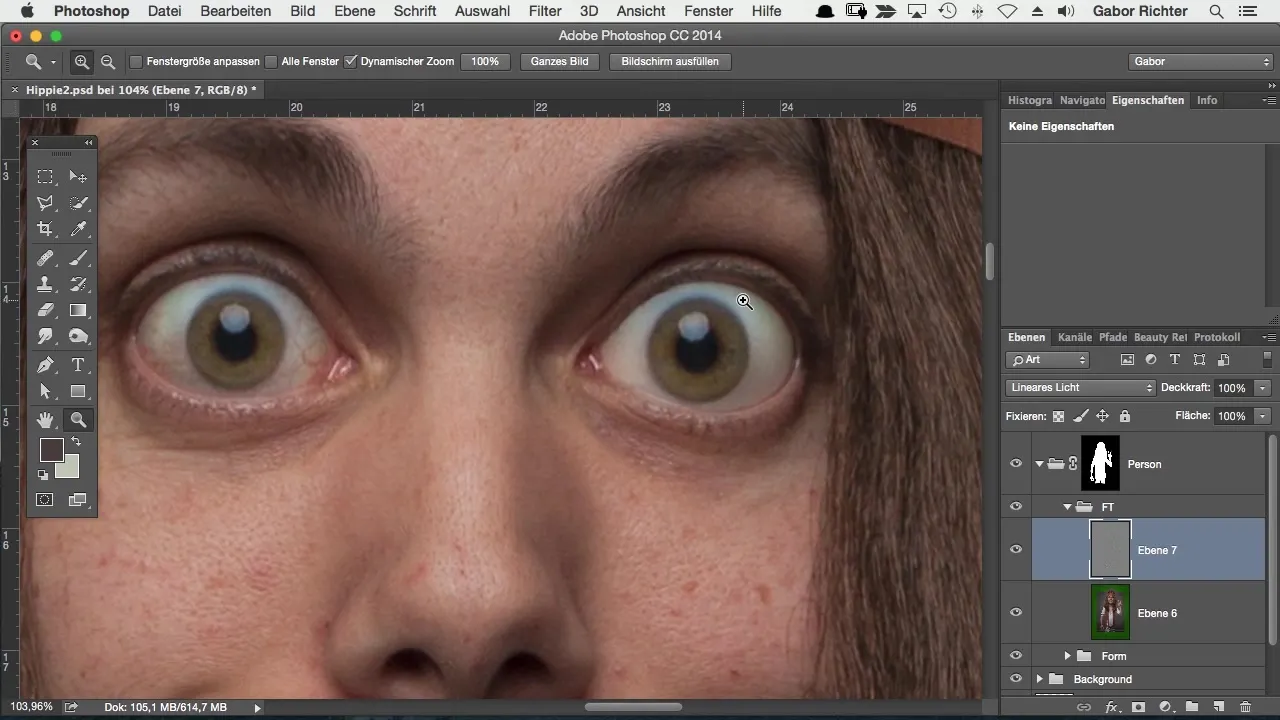Viewport: 1280px width, 720px height.
Task: Collapse the FT group
Action: 1067,507
